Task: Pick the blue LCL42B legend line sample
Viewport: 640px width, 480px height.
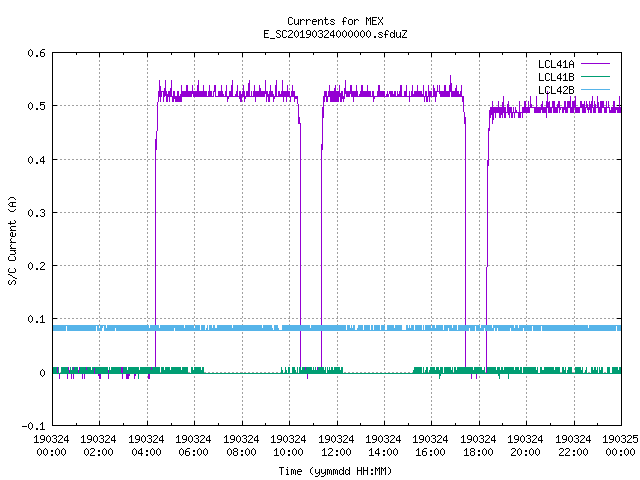Action: 595,90
